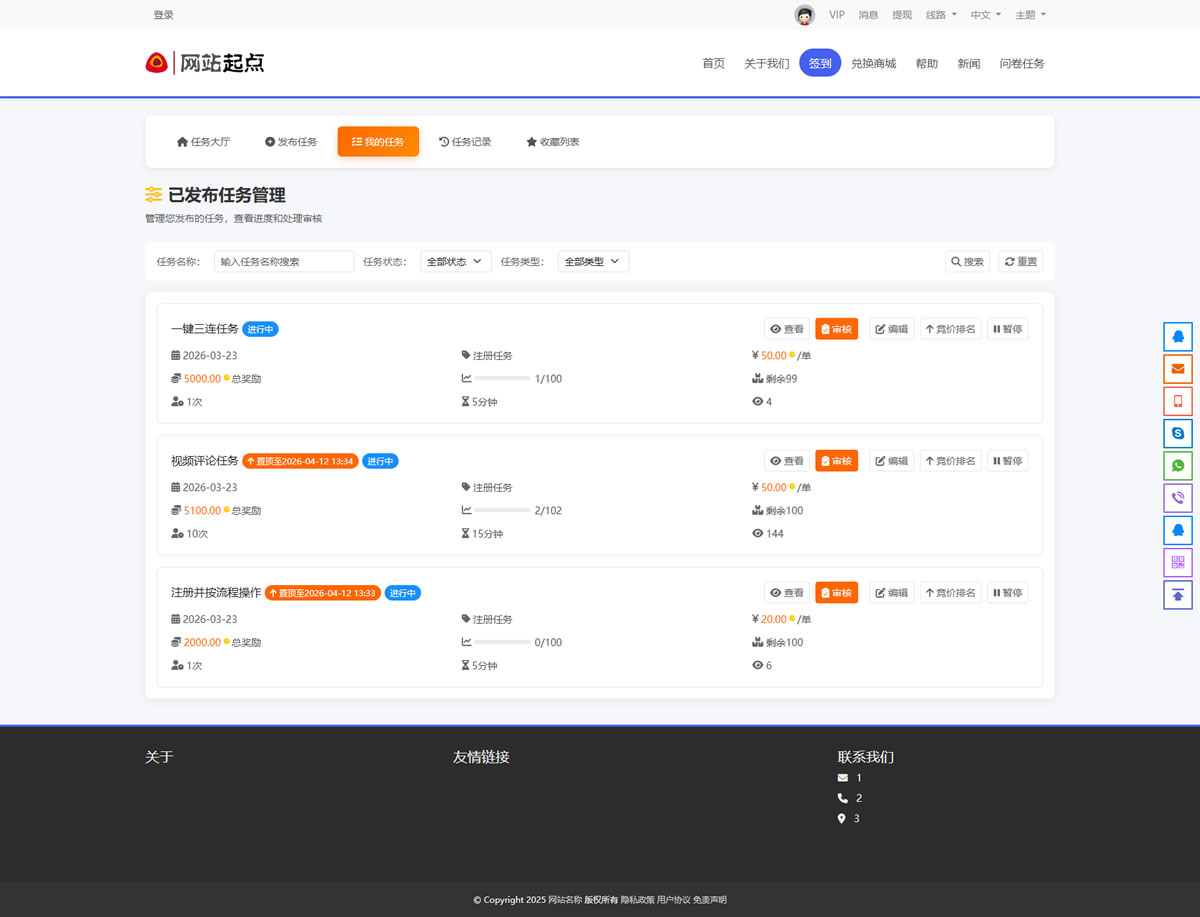This screenshot has width=1200, height=917.
Task: Click the magnifier search icon button
Action: pos(966,261)
